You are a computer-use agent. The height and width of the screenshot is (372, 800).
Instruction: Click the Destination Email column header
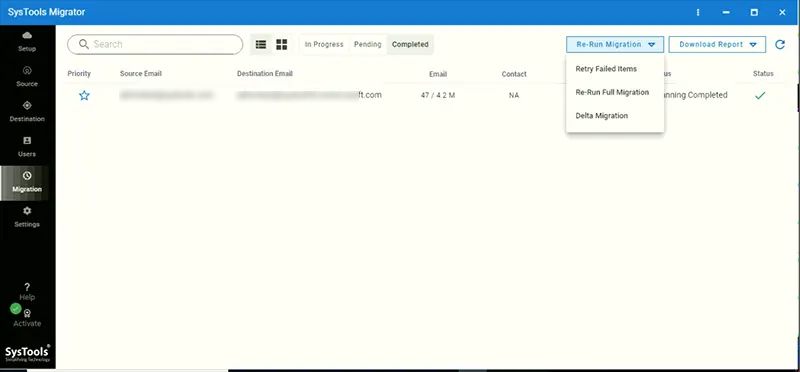pyautogui.click(x=265, y=73)
